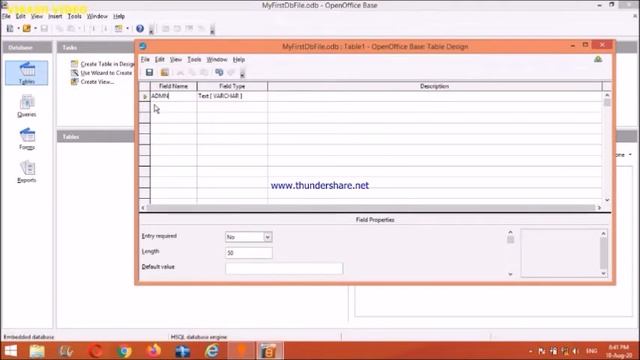
Task: Open the Forms section in Database pane
Action: (x=27, y=139)
